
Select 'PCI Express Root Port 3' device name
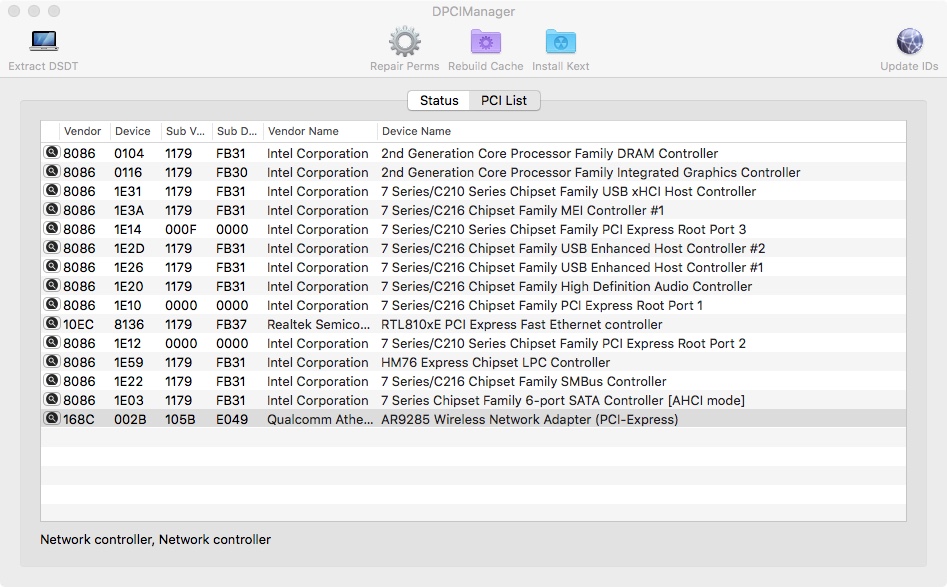pos(563,229)
